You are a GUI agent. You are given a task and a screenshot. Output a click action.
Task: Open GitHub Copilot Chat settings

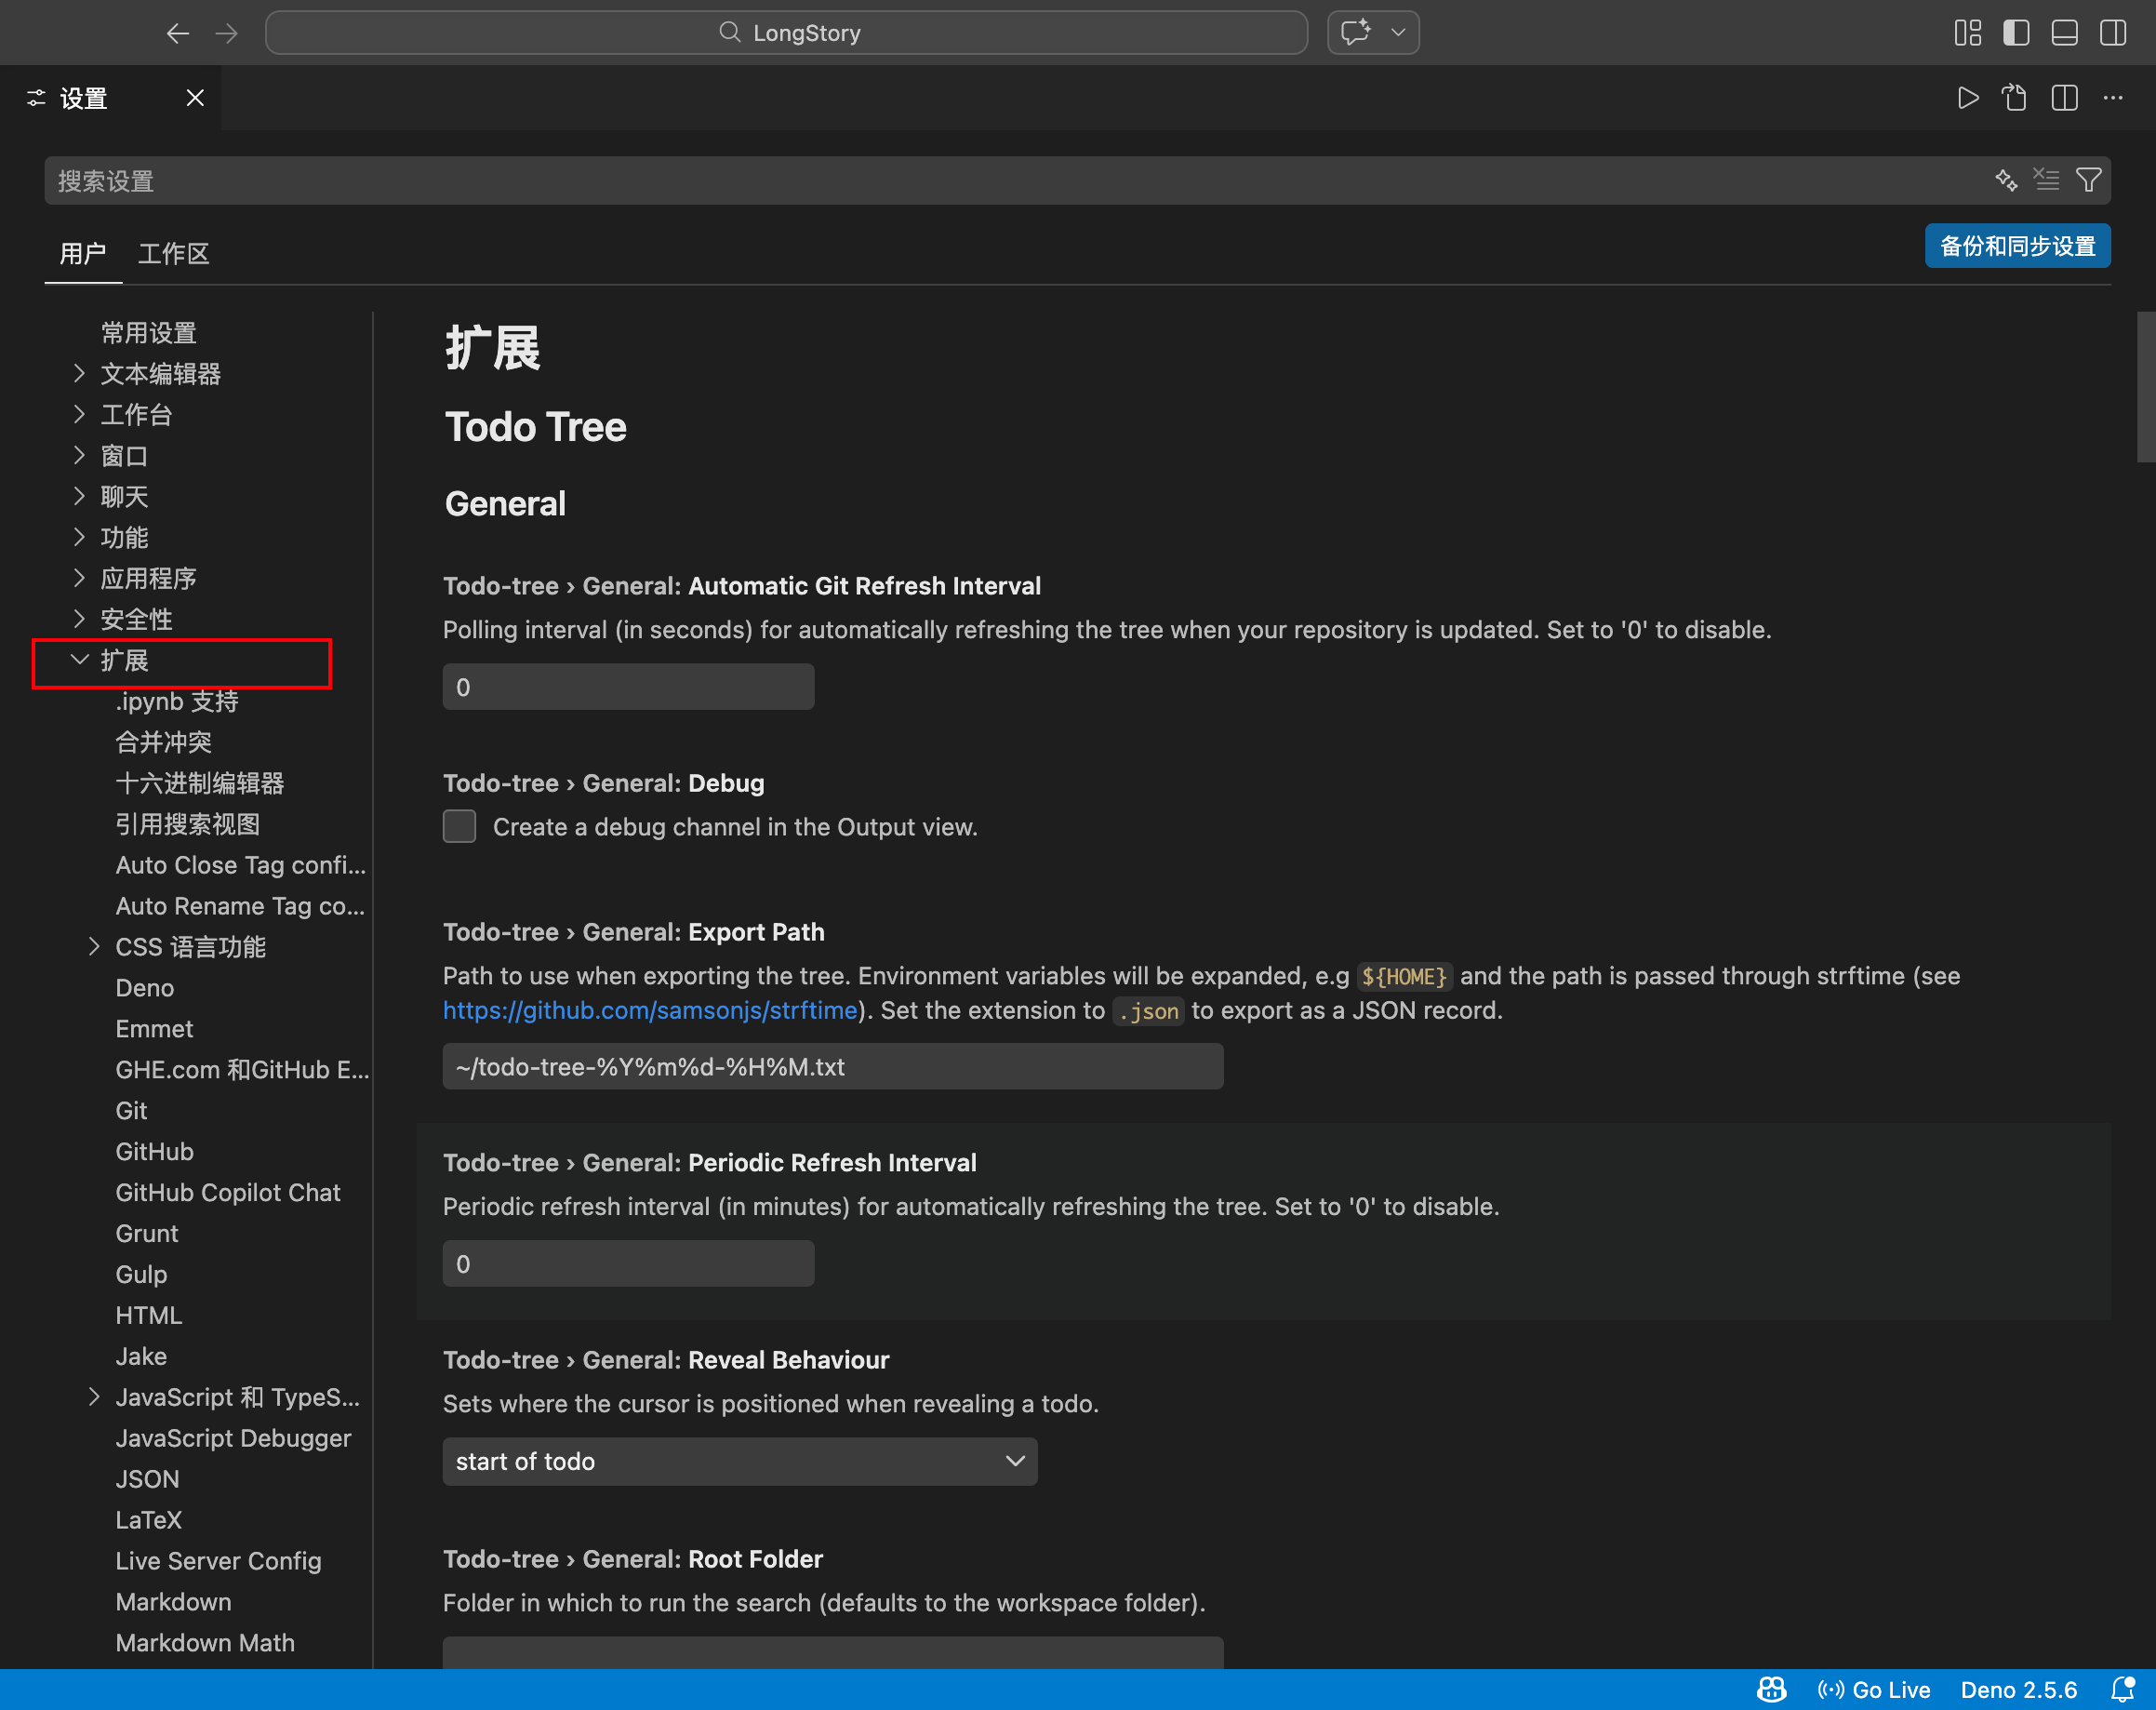coord(228,1193)
